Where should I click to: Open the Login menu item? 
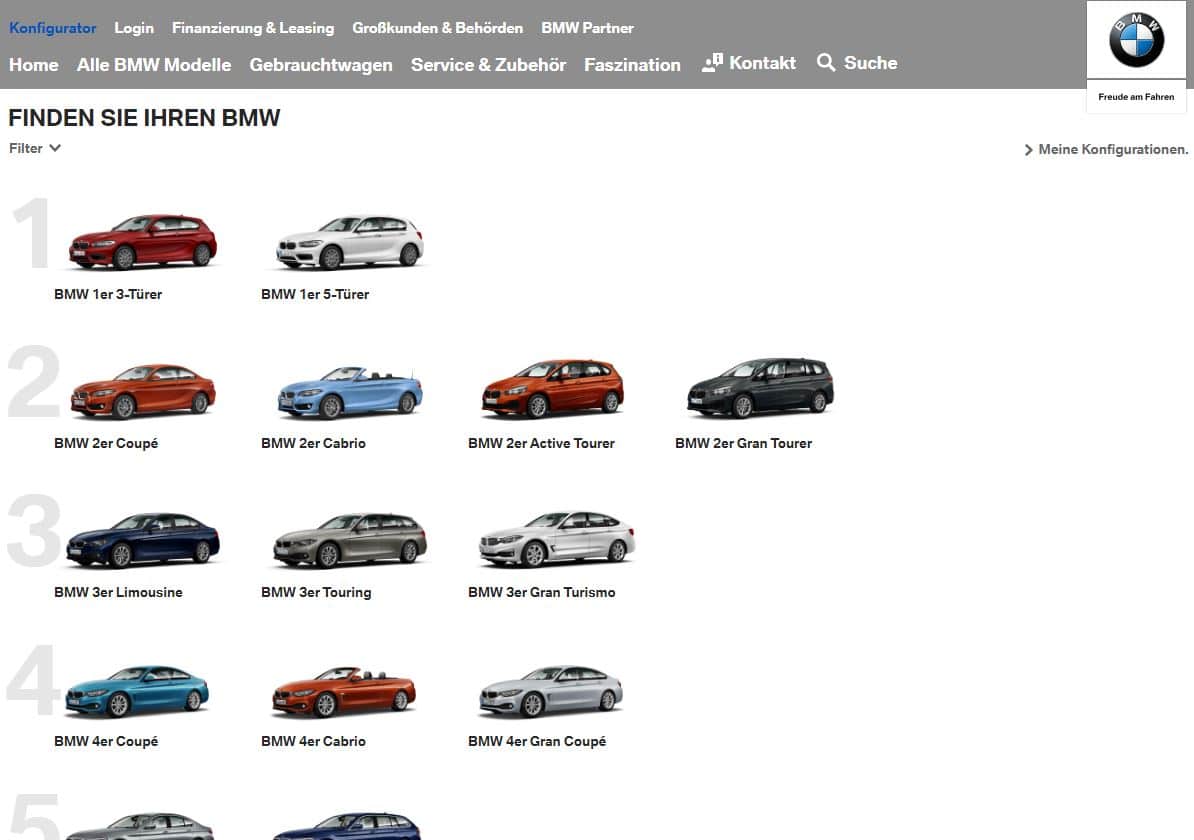(x=134, y=28)
